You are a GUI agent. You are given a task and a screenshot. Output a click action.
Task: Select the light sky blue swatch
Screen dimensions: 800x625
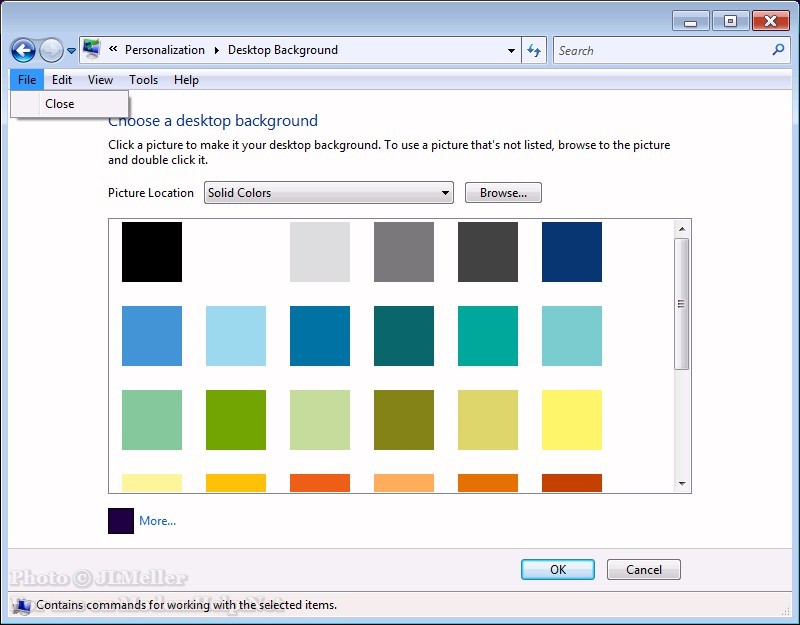(x=236, y=336)
